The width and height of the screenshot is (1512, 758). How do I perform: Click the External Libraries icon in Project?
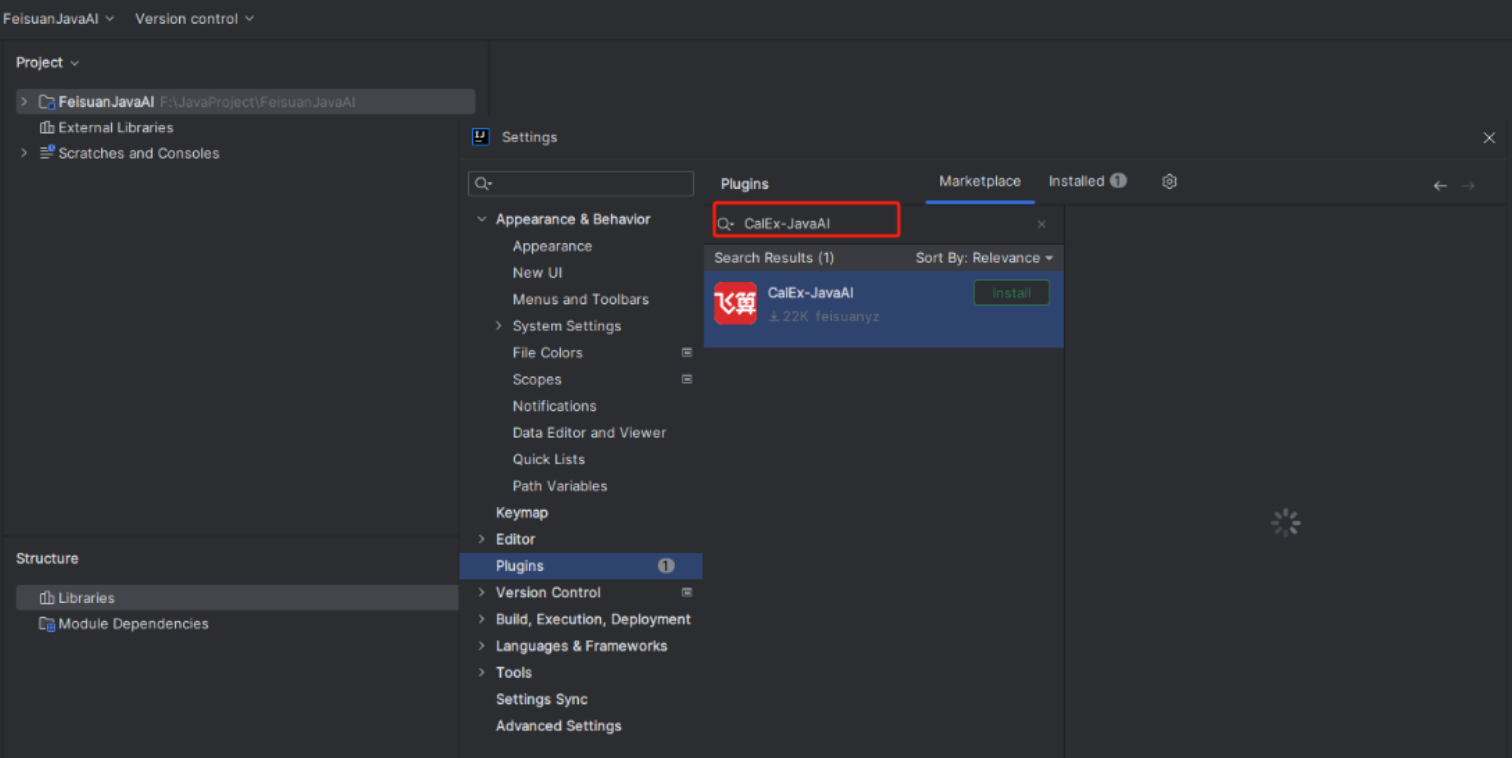(46, 128)
